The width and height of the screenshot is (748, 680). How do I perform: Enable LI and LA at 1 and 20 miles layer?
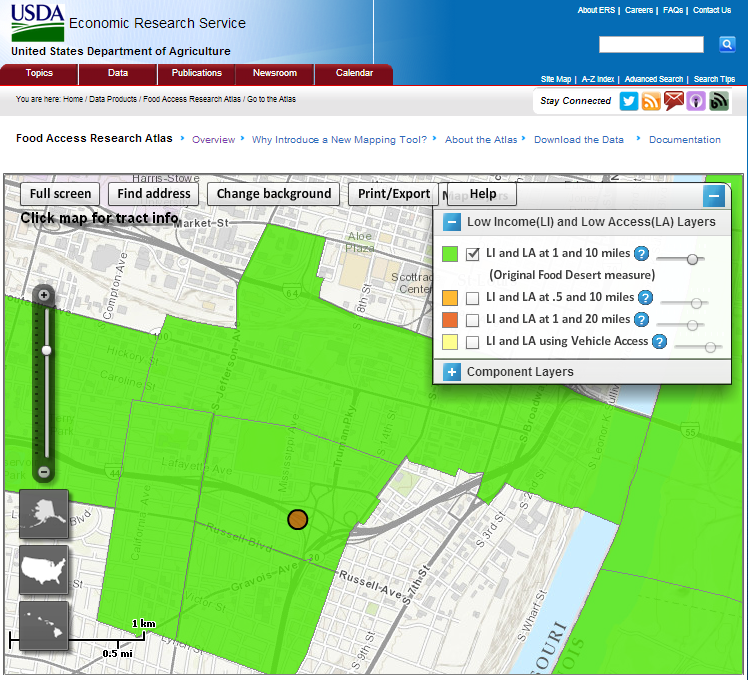pyautogui.click(x=472, y=320)
